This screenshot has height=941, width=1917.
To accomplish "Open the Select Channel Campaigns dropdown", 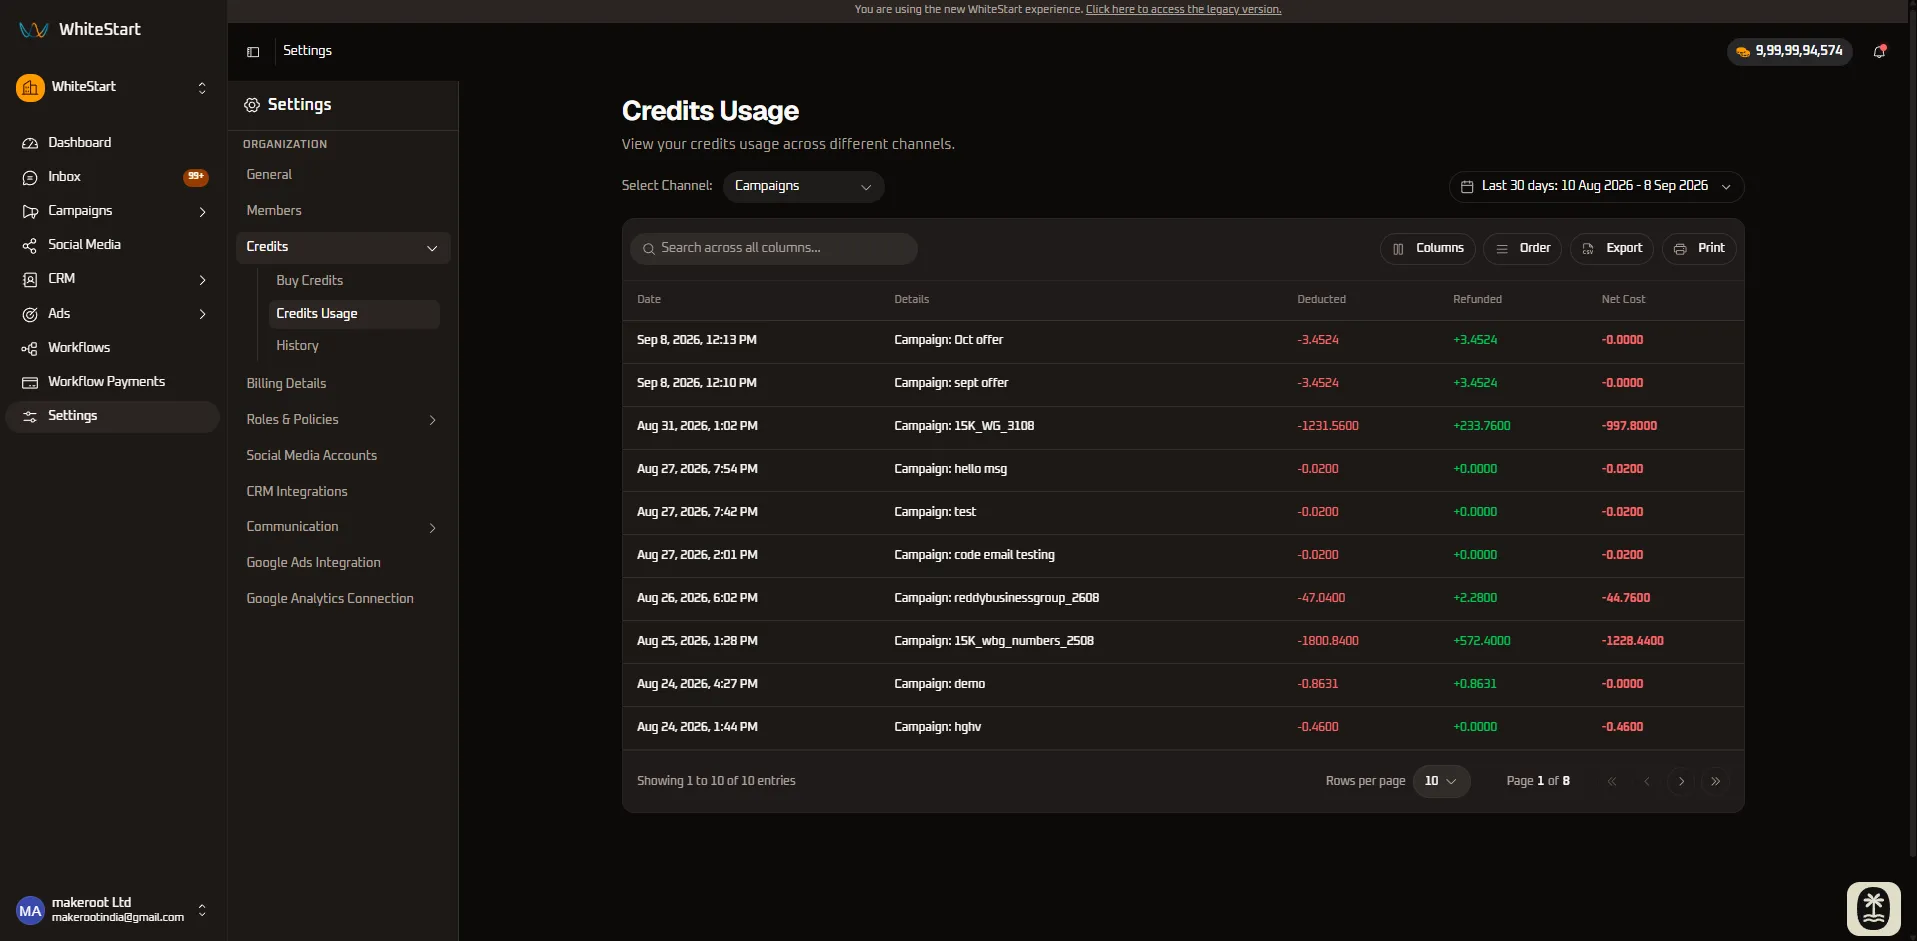I will click(803, 186).
